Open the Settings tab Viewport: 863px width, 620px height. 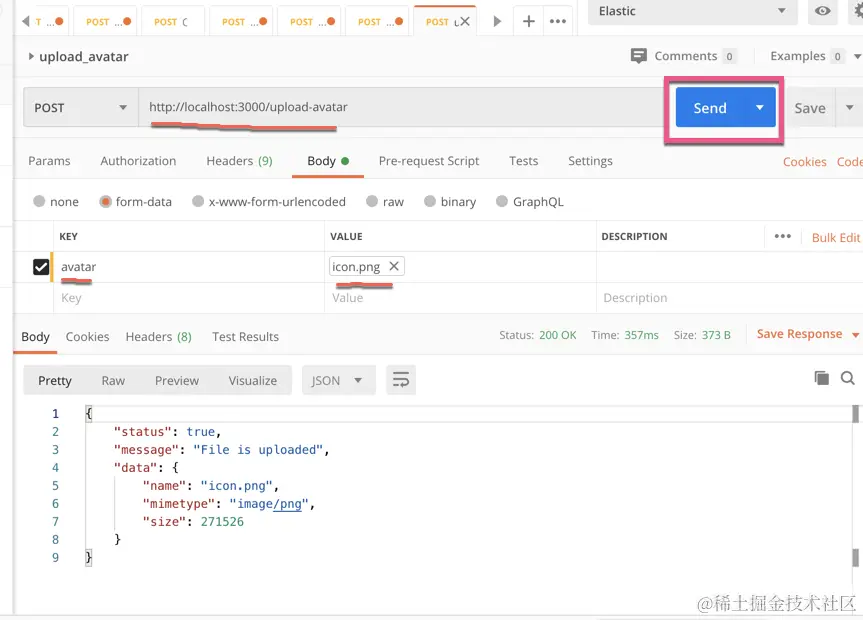coord(590,161)
